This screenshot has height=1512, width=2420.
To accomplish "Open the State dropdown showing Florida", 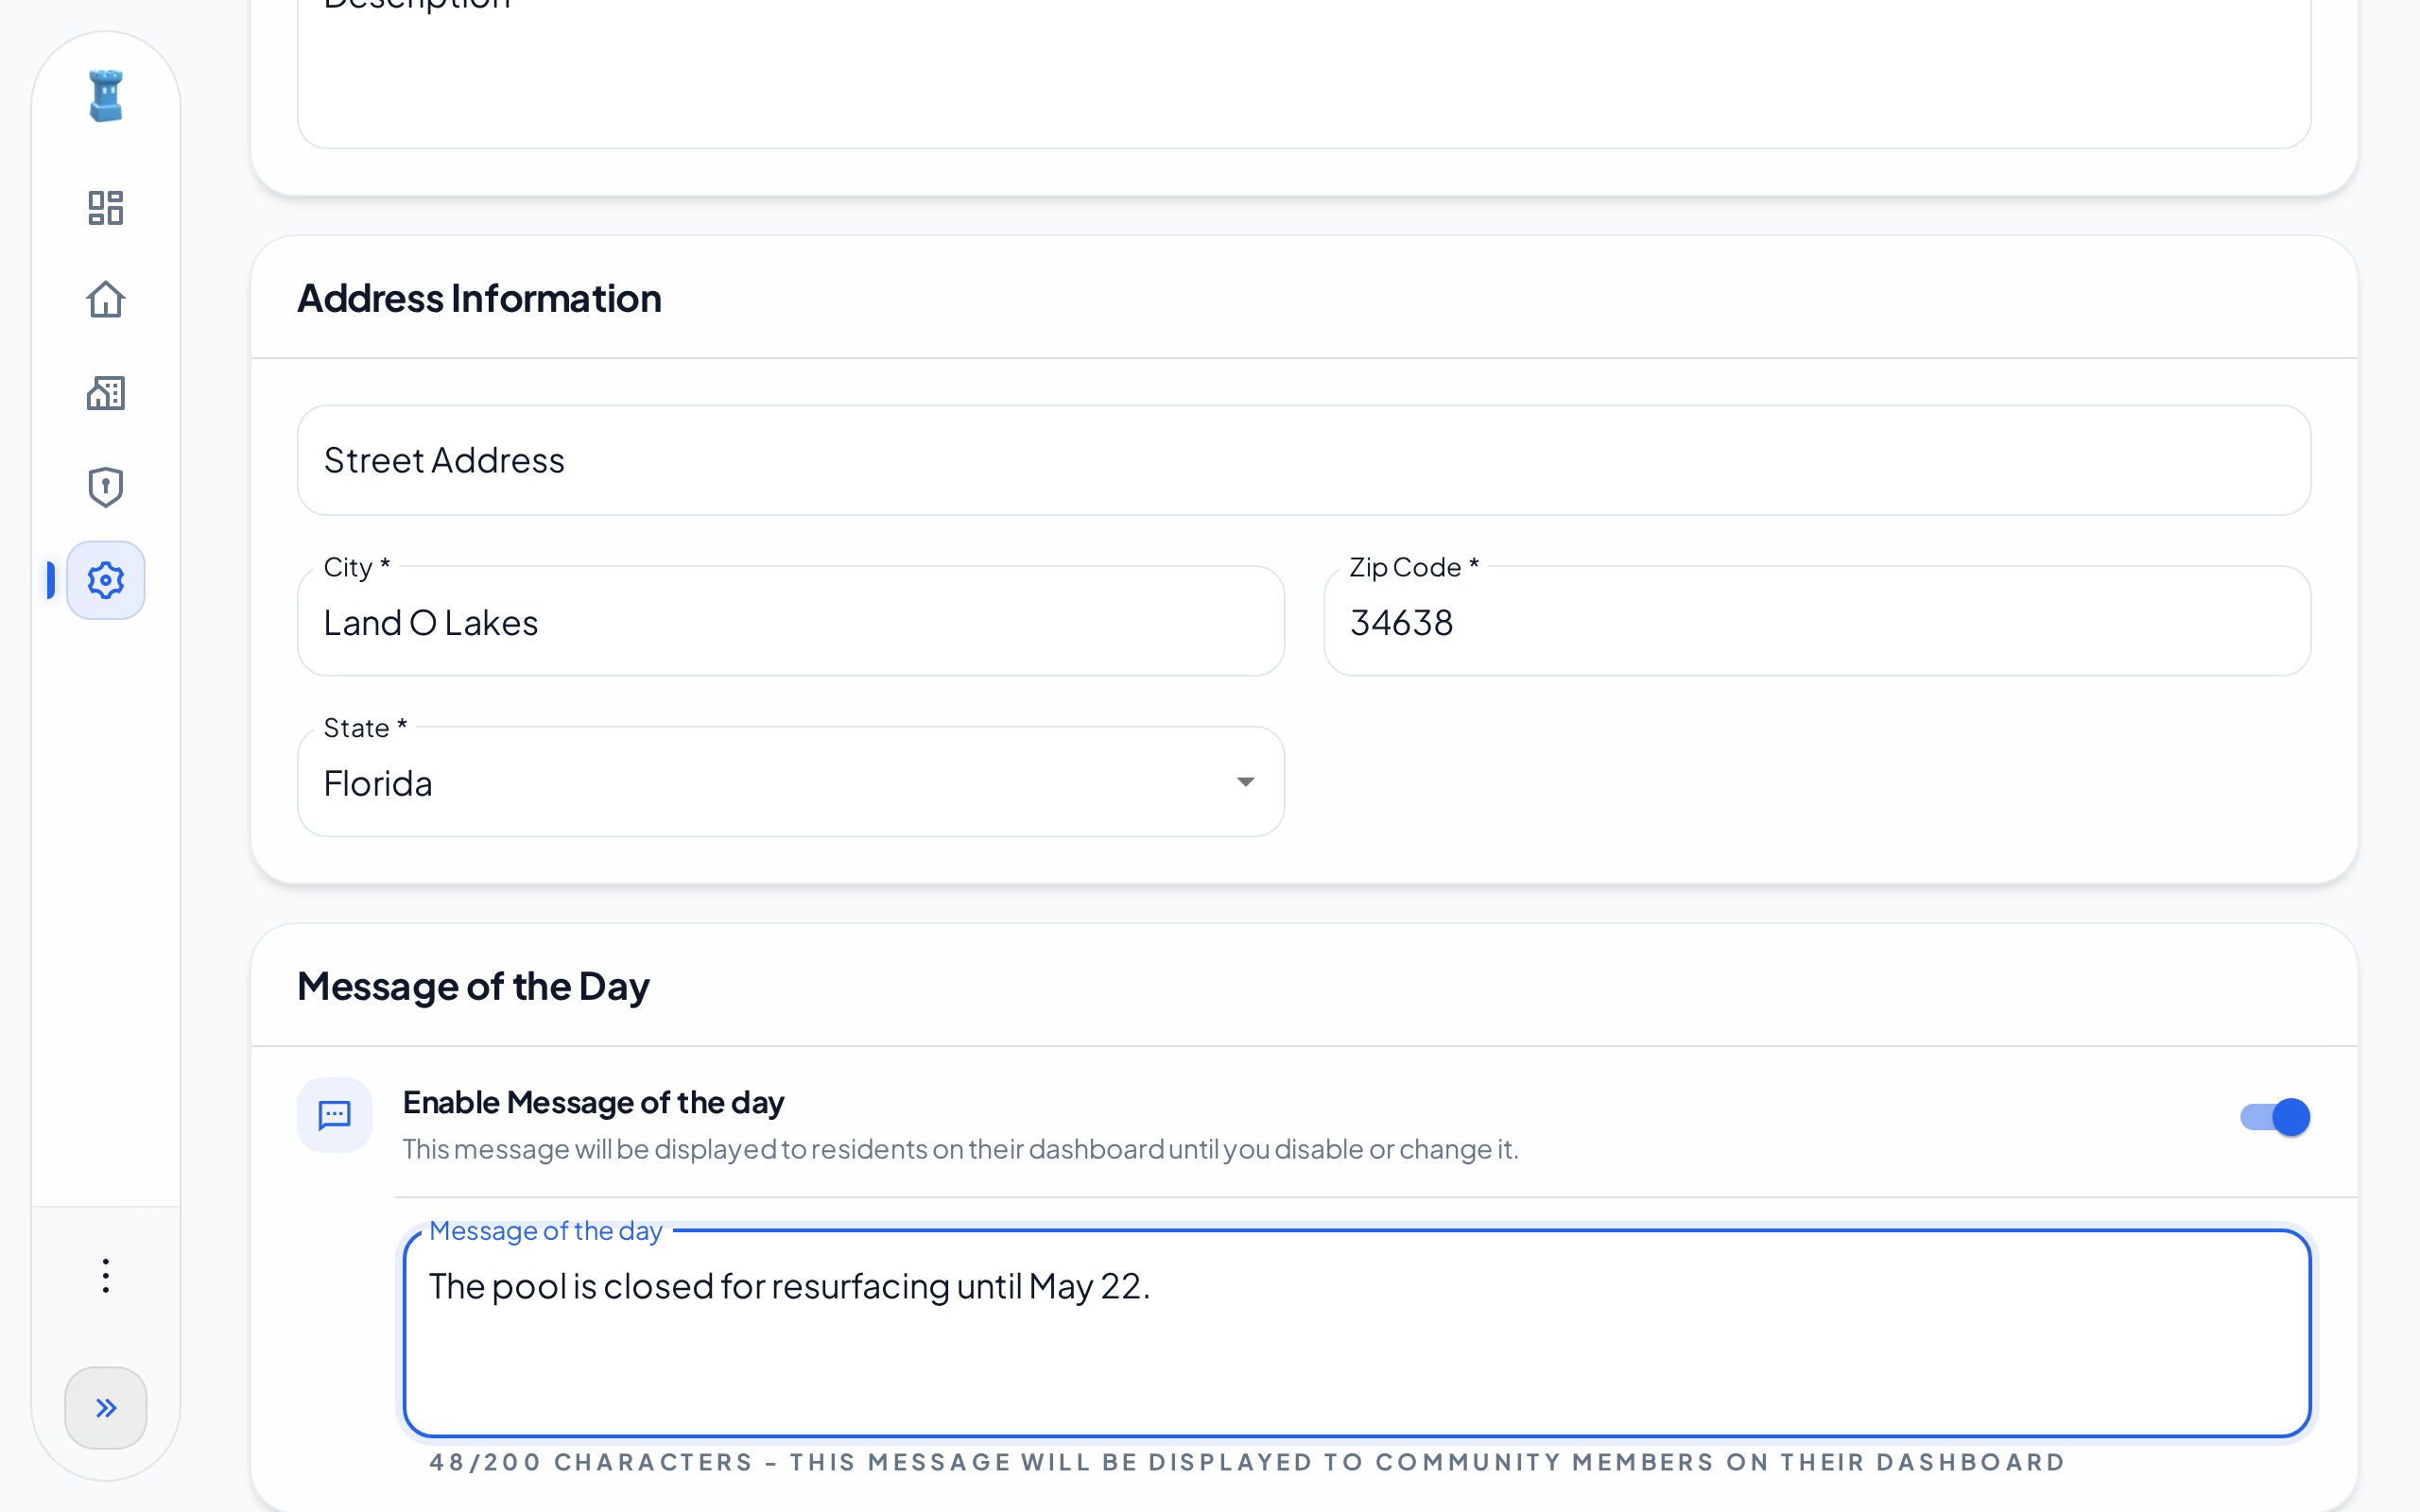I will [x=791, y=782].
